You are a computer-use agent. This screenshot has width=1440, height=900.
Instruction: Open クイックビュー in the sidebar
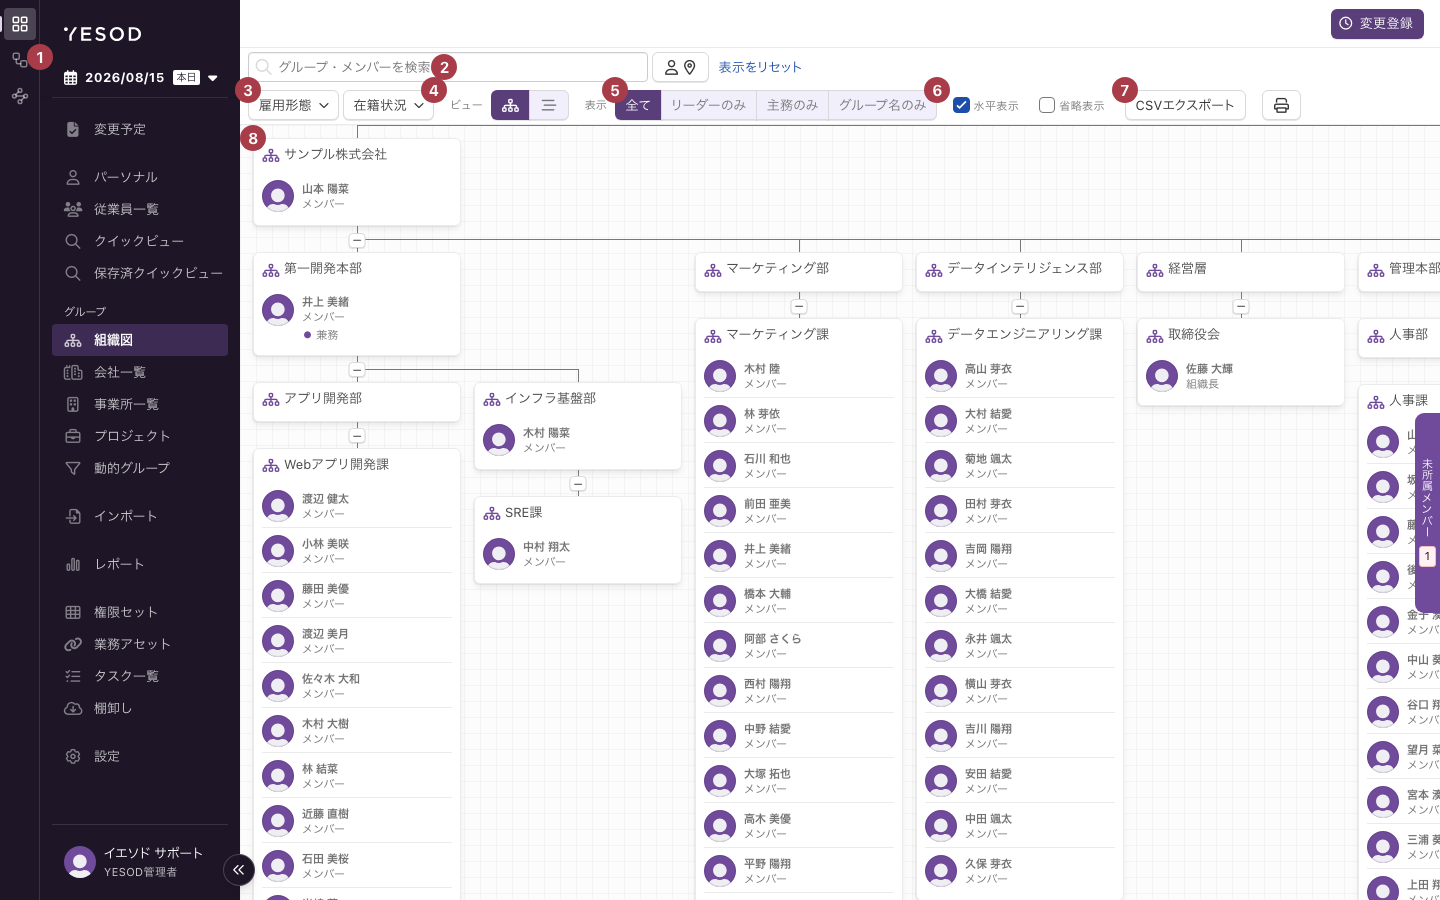[140, 241]
